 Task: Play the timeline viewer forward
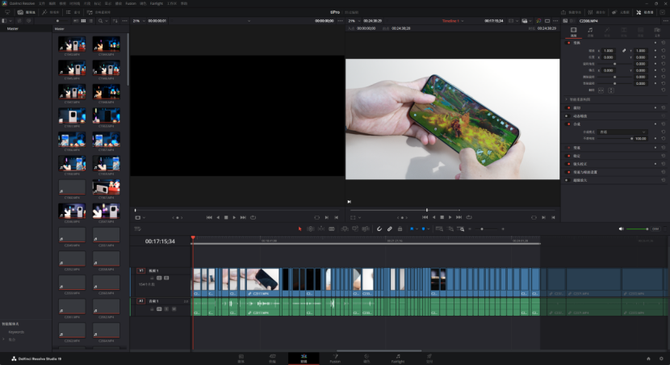pyautogui.click(x=450, y=217)
